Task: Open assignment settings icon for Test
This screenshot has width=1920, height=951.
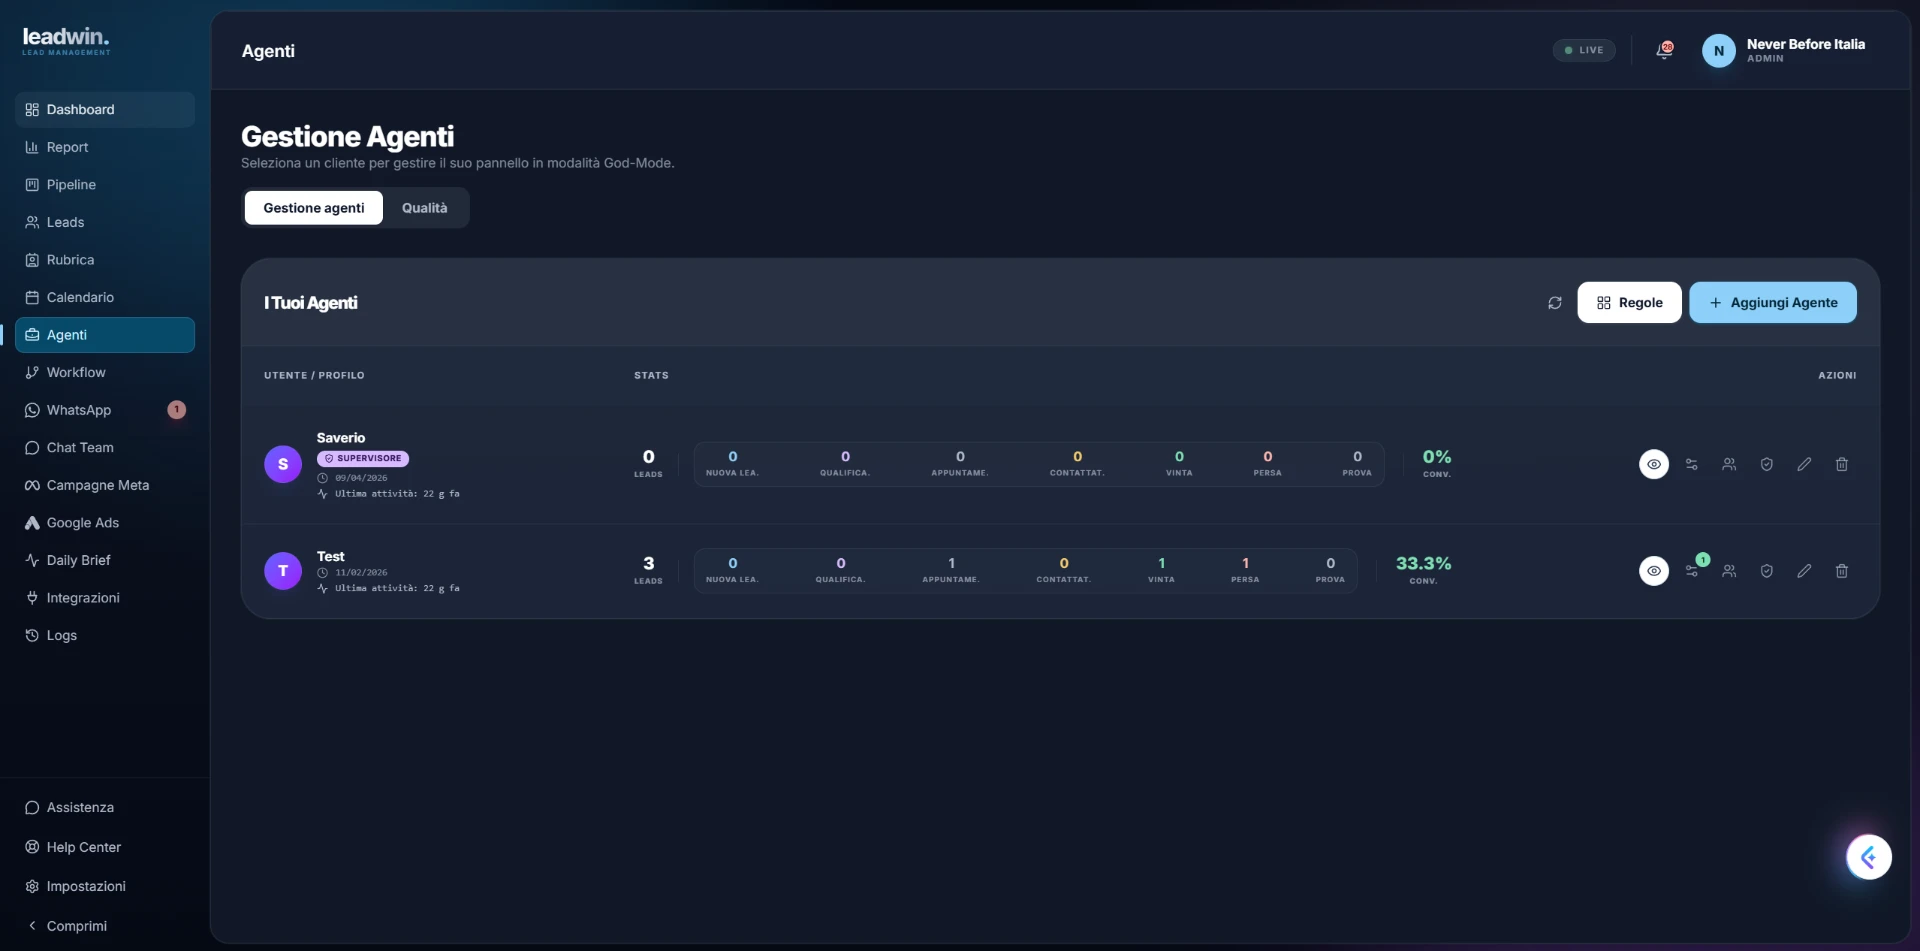Action: 1692,571
